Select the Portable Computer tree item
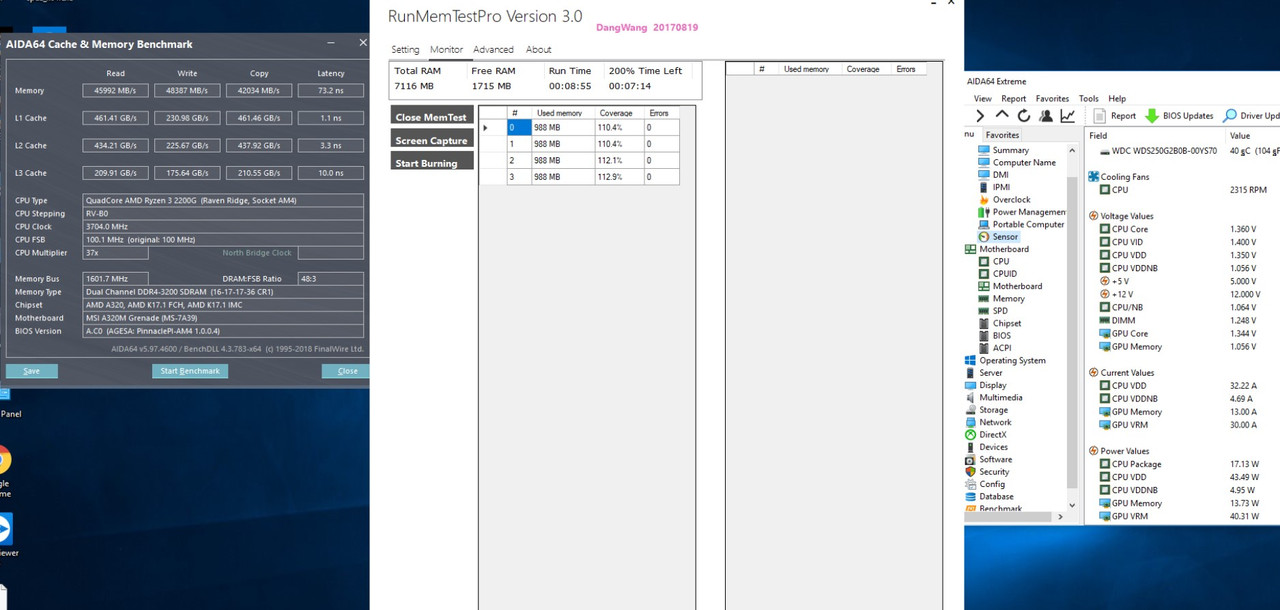 [1020, 224]
